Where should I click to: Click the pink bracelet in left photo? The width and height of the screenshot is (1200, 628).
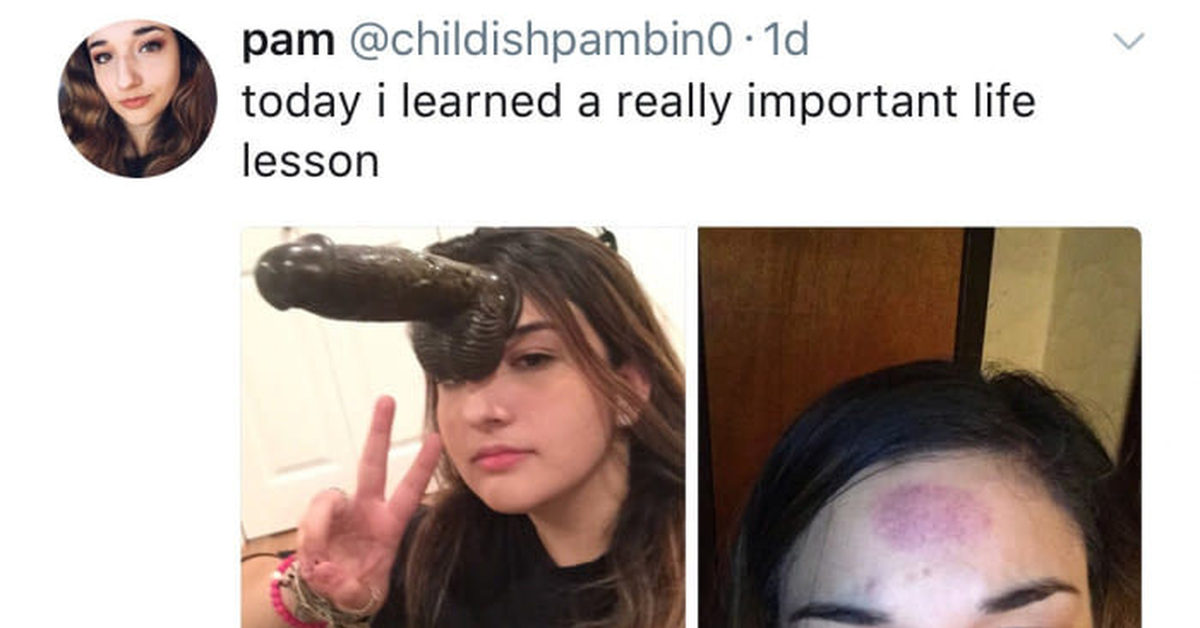[x=280, y=590]
